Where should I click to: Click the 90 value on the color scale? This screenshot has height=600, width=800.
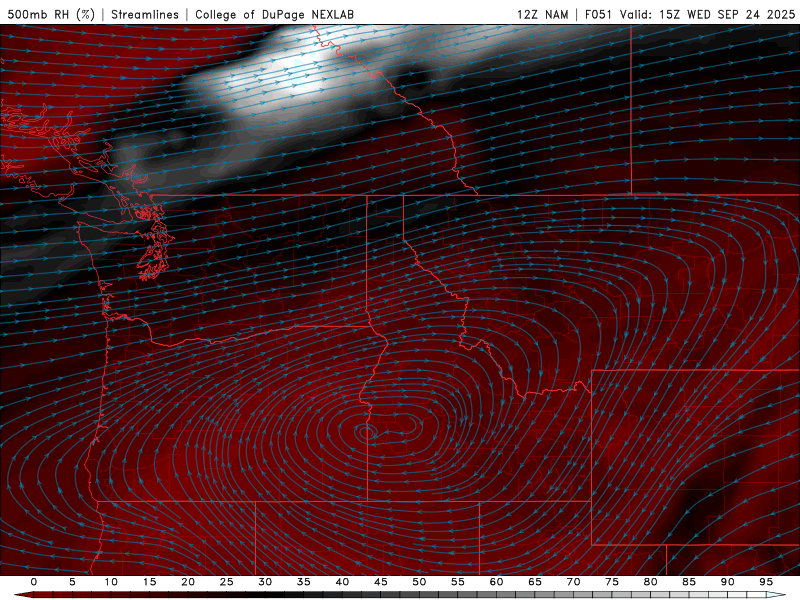pos(727,582)
